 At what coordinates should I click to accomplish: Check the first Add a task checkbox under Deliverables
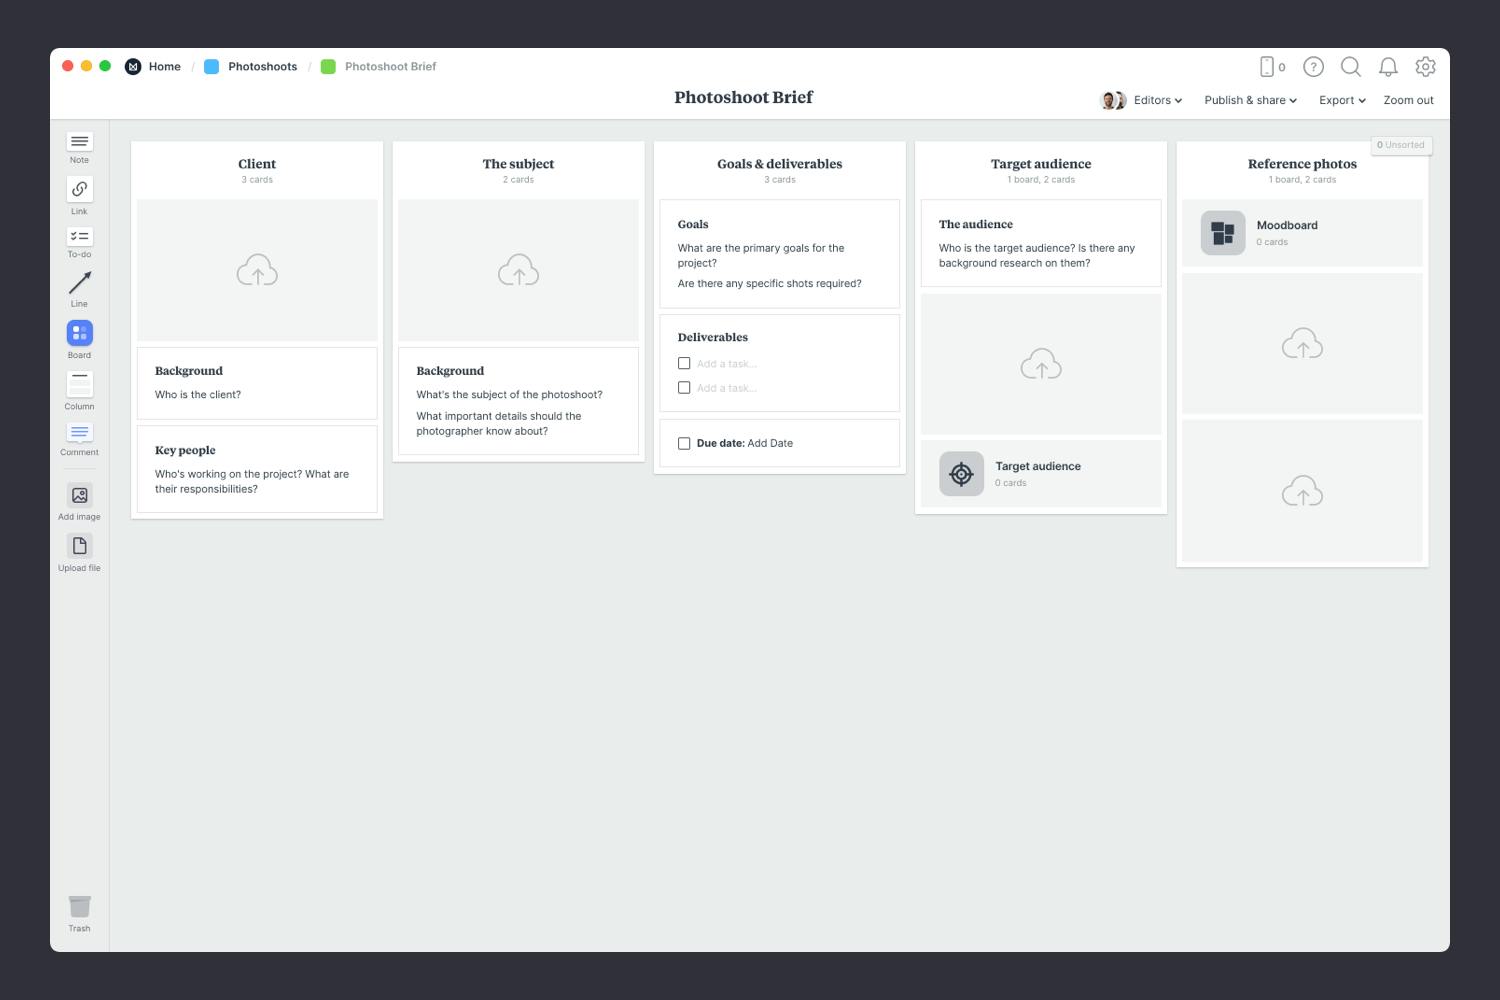coord(684,363)
